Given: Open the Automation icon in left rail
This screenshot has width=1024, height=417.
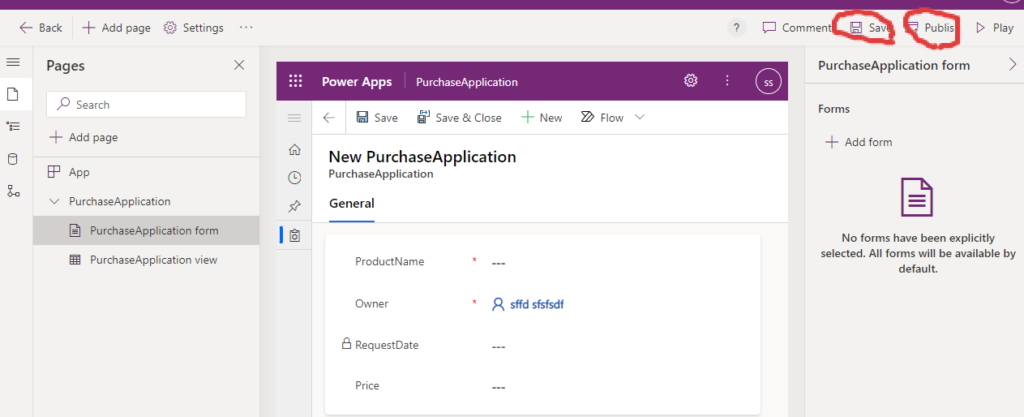Looking at the screenshot, I should [13, 191].
